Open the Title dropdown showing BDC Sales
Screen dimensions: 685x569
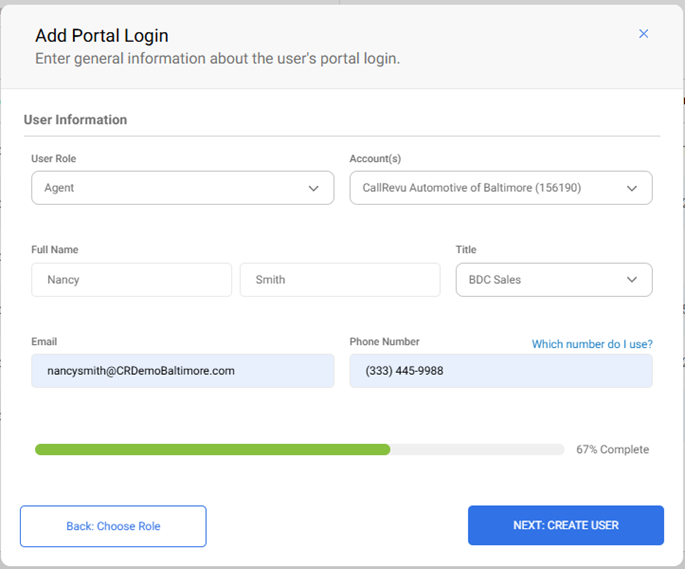point(554,280)
